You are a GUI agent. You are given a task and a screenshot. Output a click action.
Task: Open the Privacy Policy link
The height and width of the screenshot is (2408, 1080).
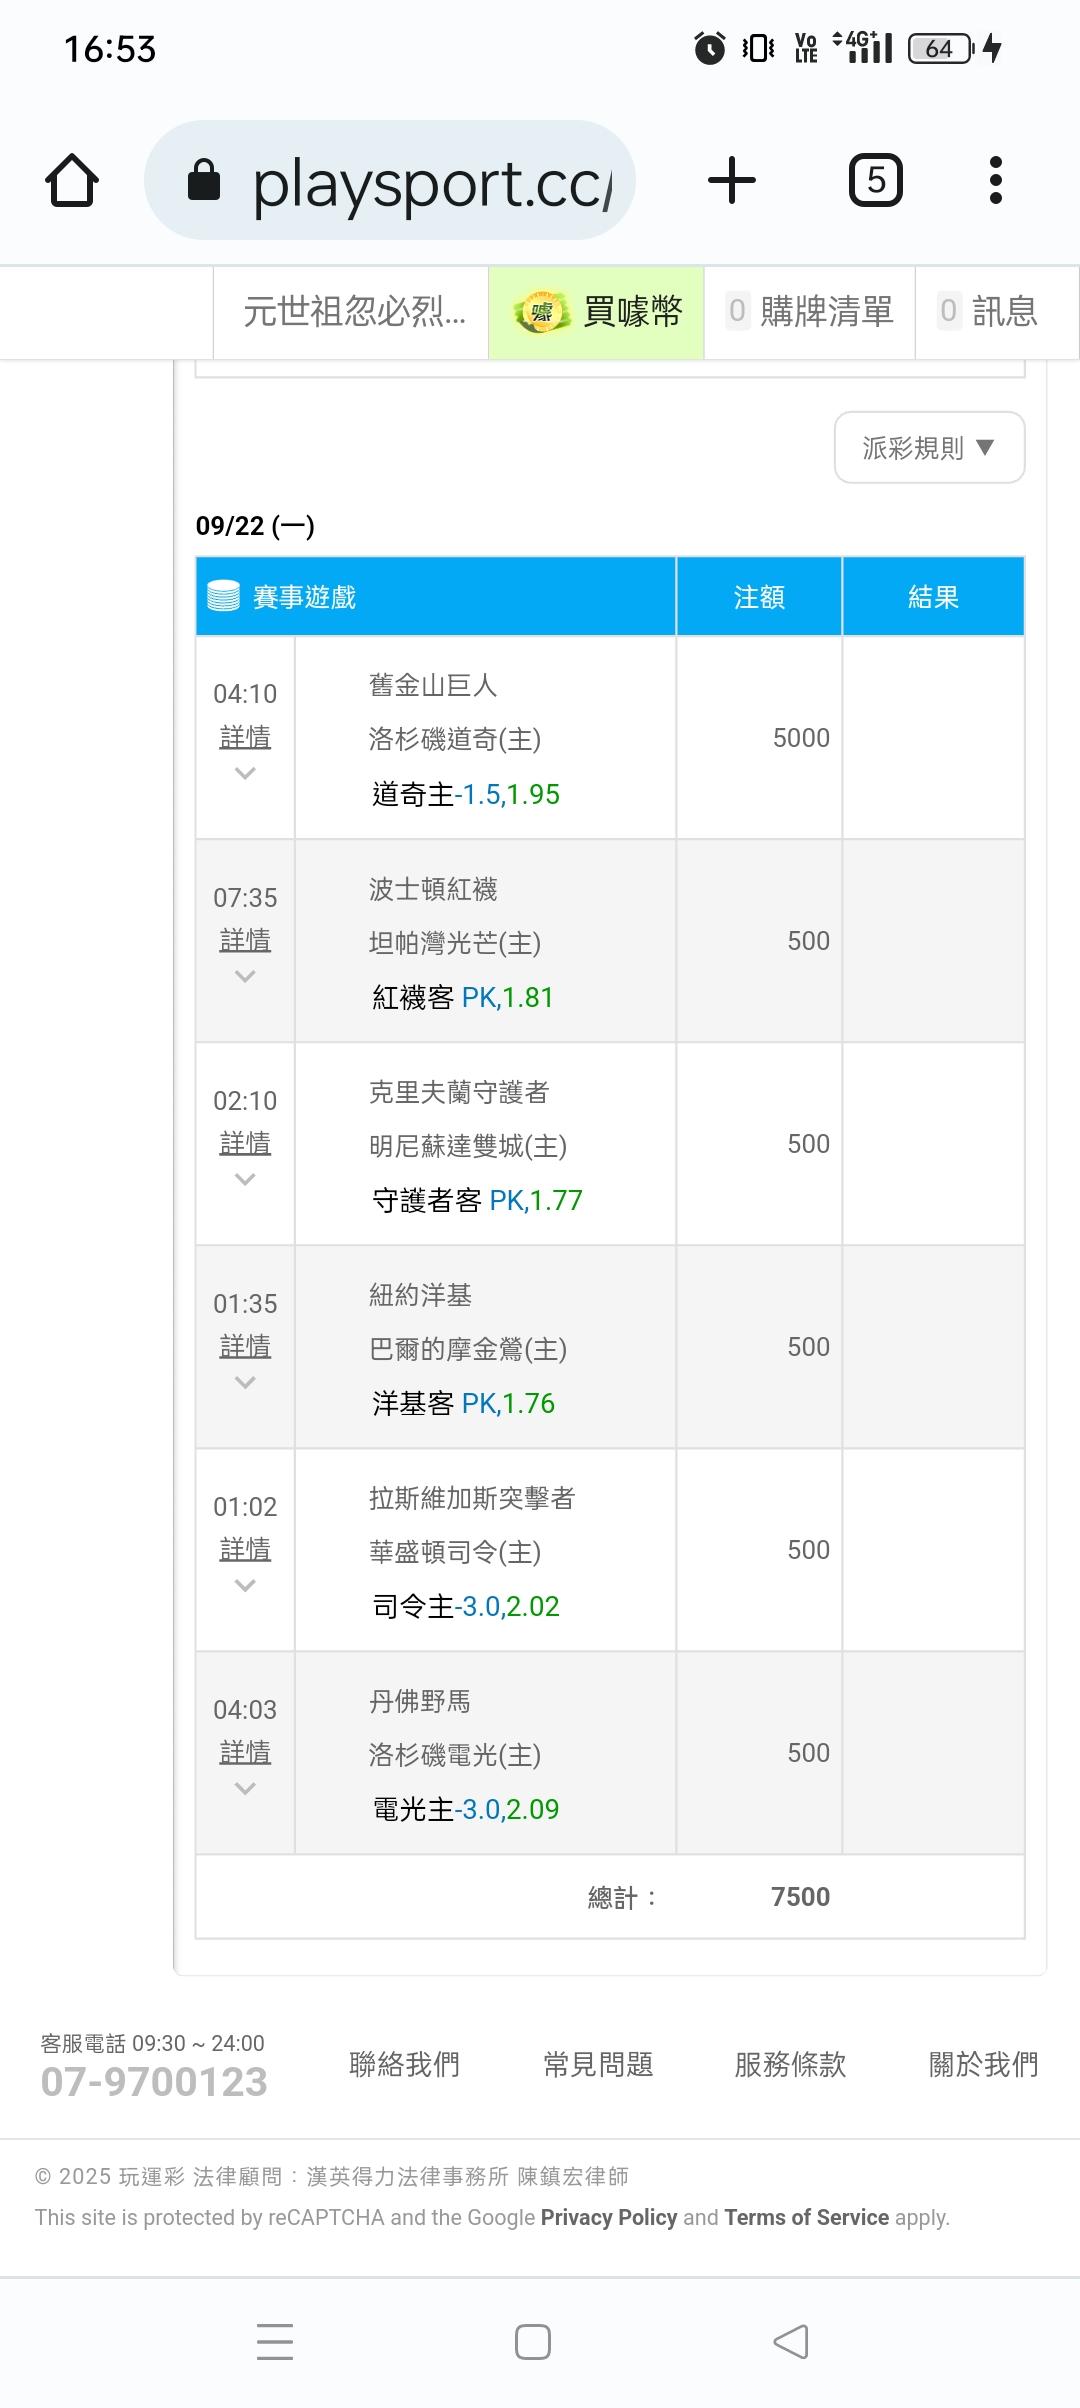coord(609,2217)
